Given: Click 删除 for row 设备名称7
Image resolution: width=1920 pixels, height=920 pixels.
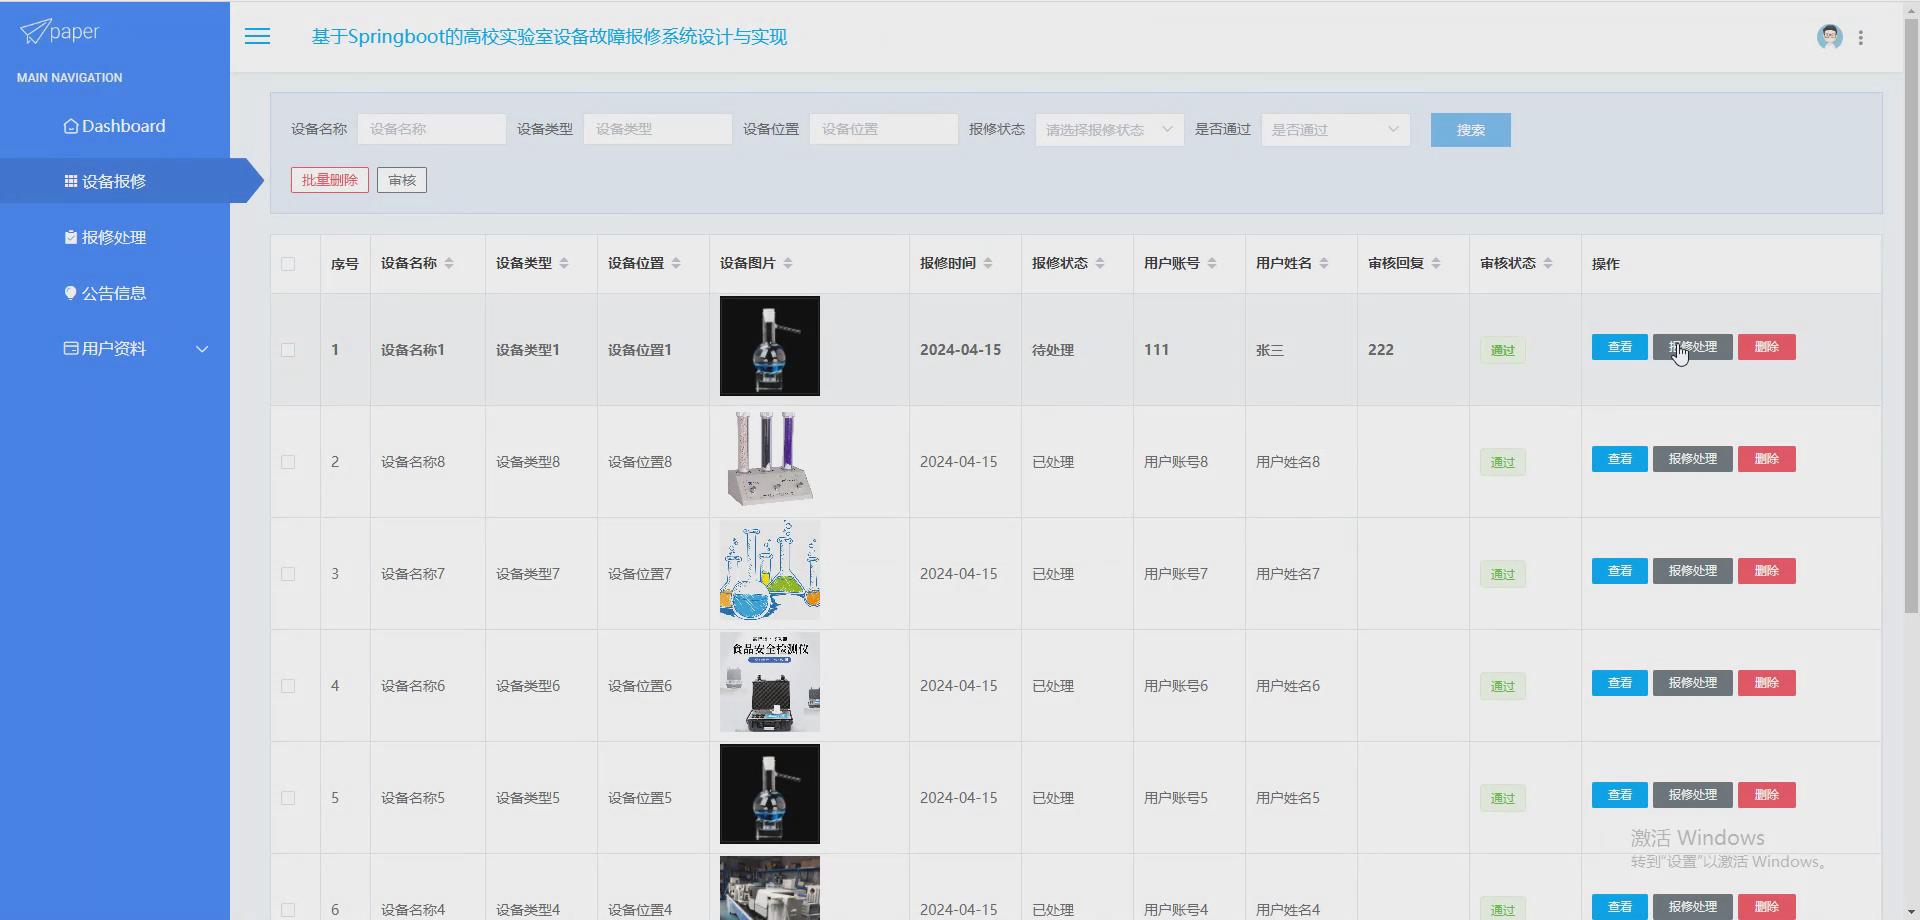Looking at the screenshot, I should point(1767,571).
